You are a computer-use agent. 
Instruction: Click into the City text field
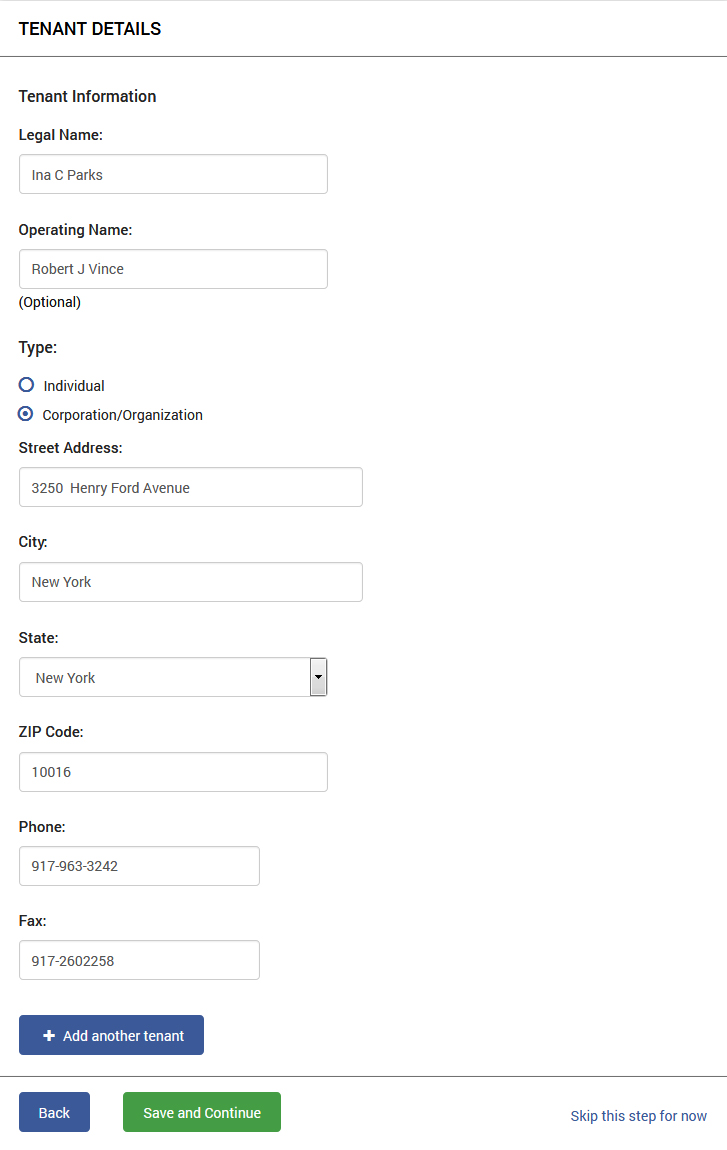coord(191,582)
